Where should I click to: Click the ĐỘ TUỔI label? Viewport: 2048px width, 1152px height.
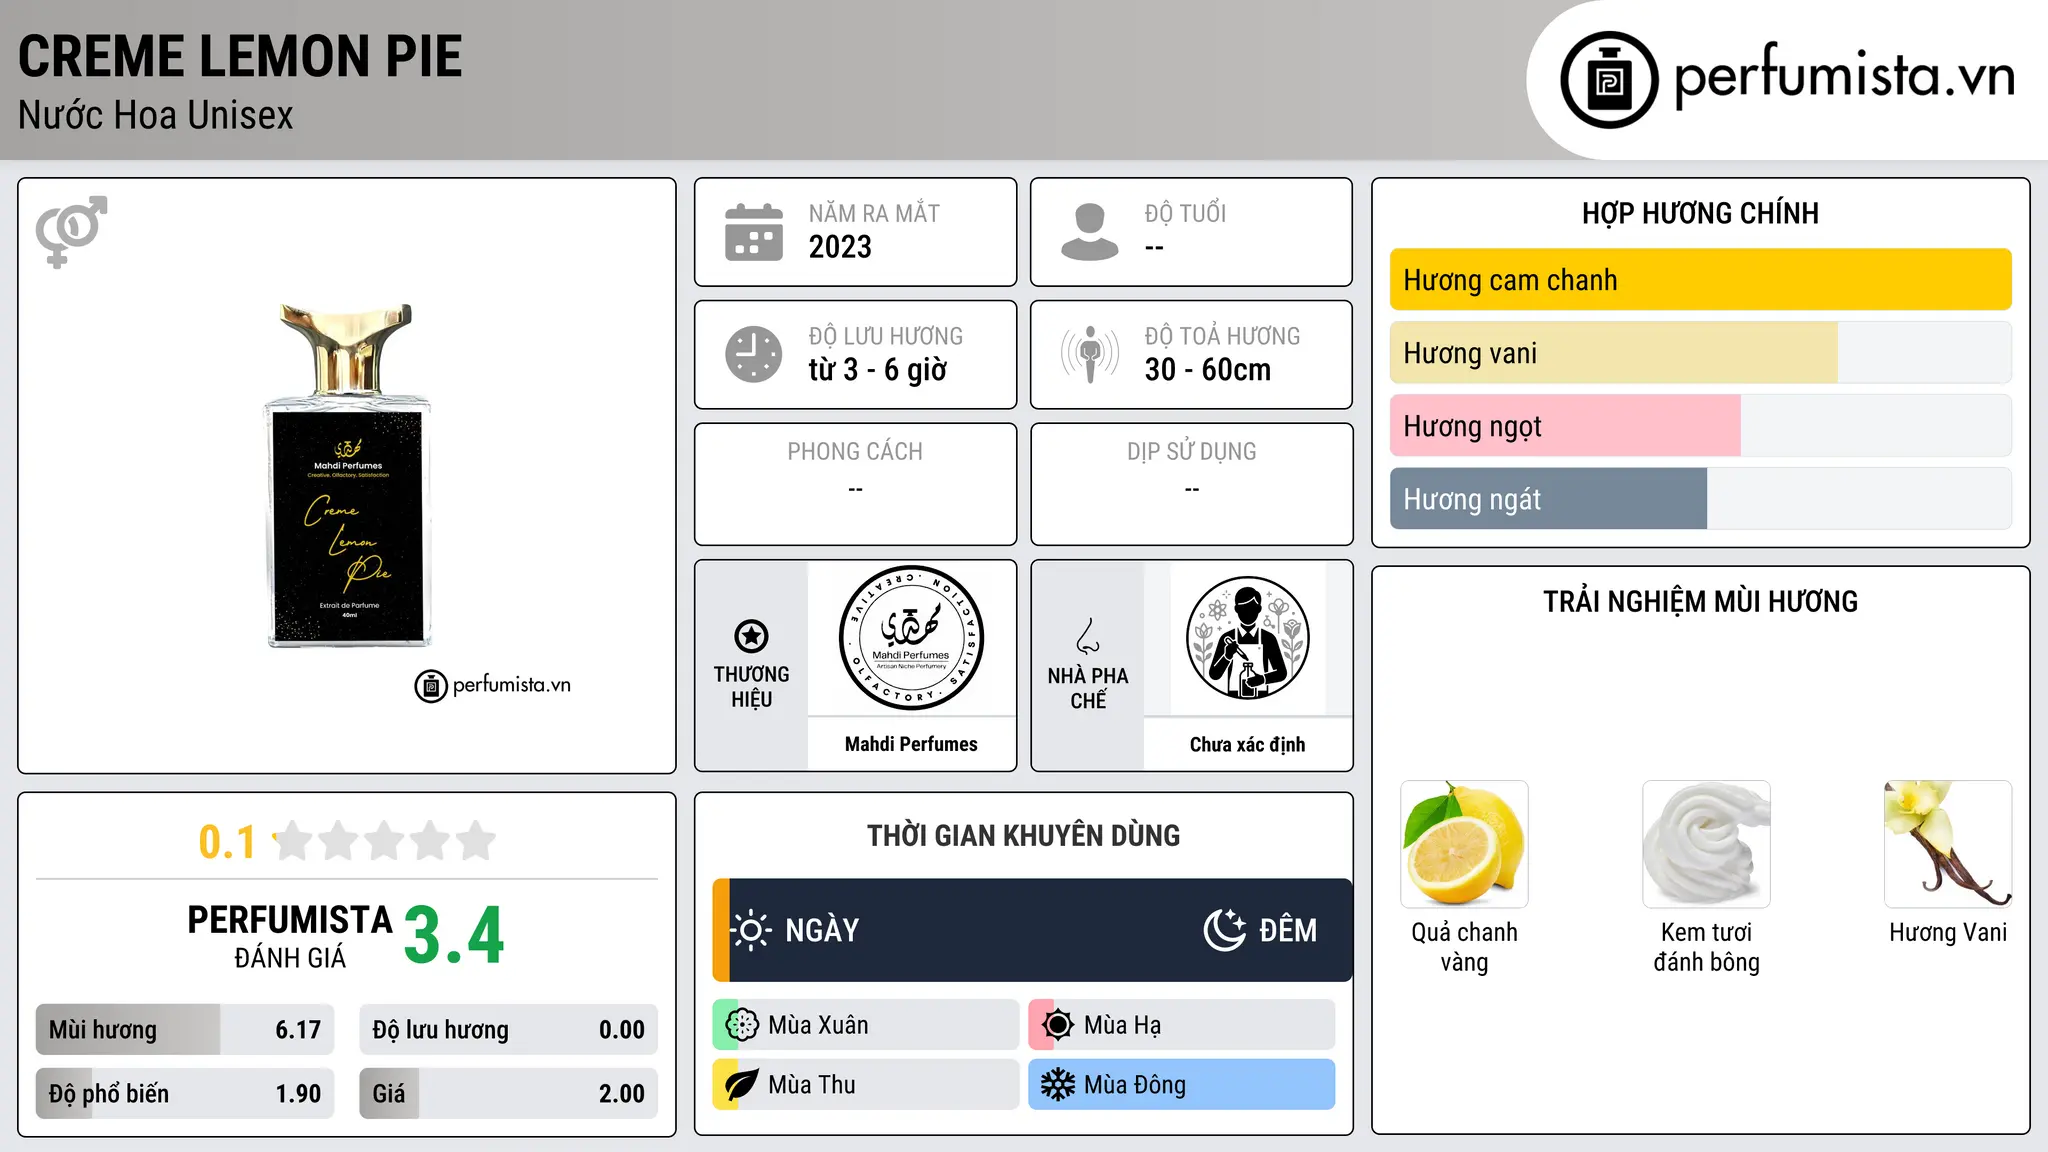click(1185, 214)
